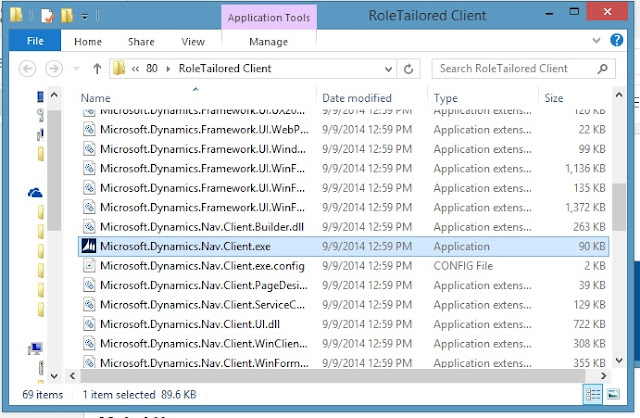The width and height of the screenshot is (640, 418).
Task: Click the Client.Builder.dll file icon
Action: tap(89, 227)
